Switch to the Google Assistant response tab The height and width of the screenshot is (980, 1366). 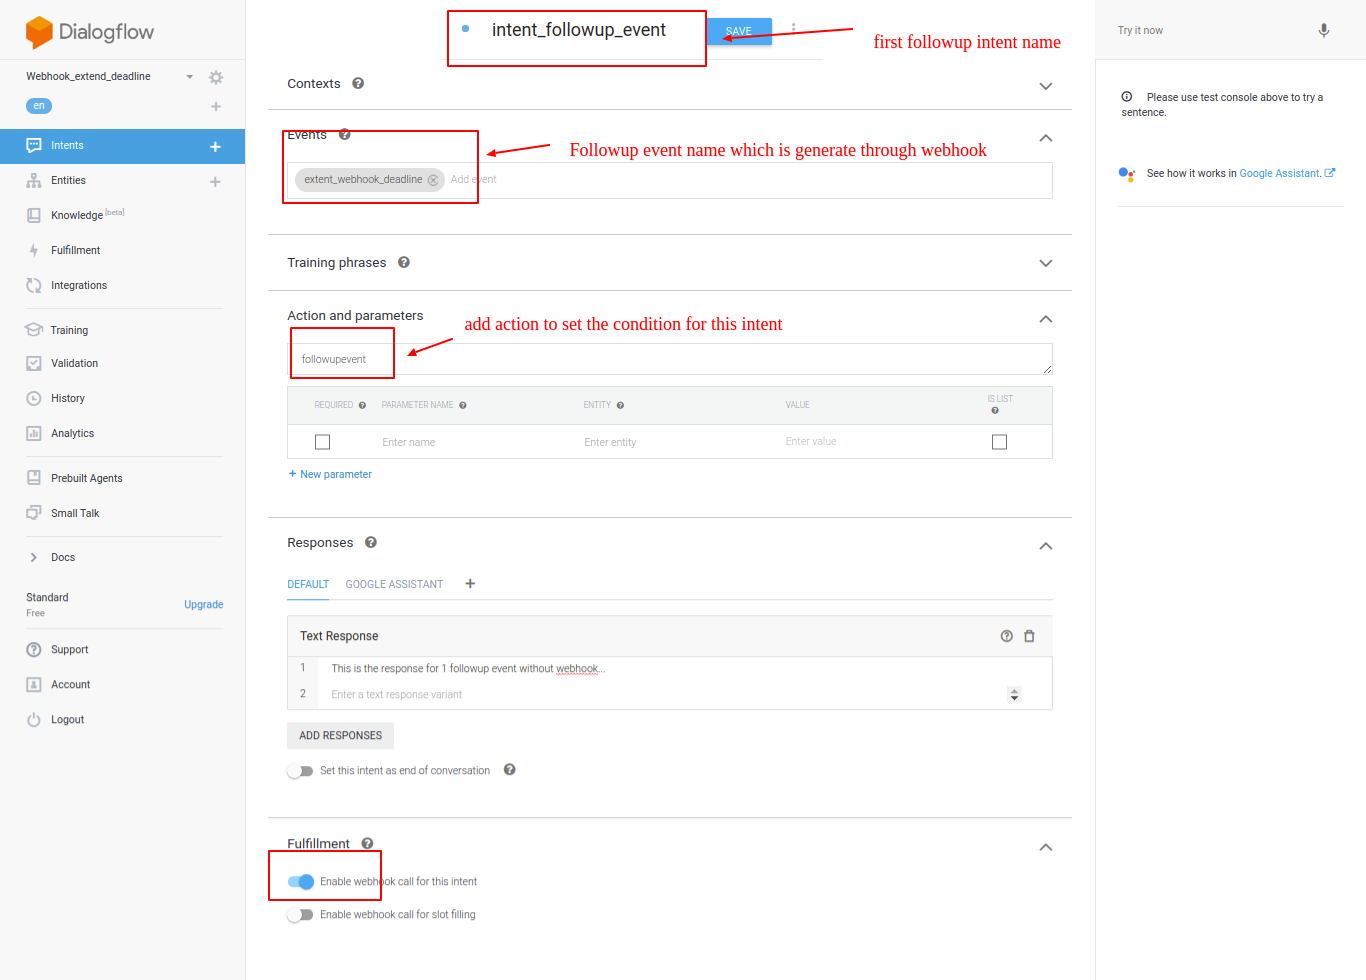[x=394, y=585]
